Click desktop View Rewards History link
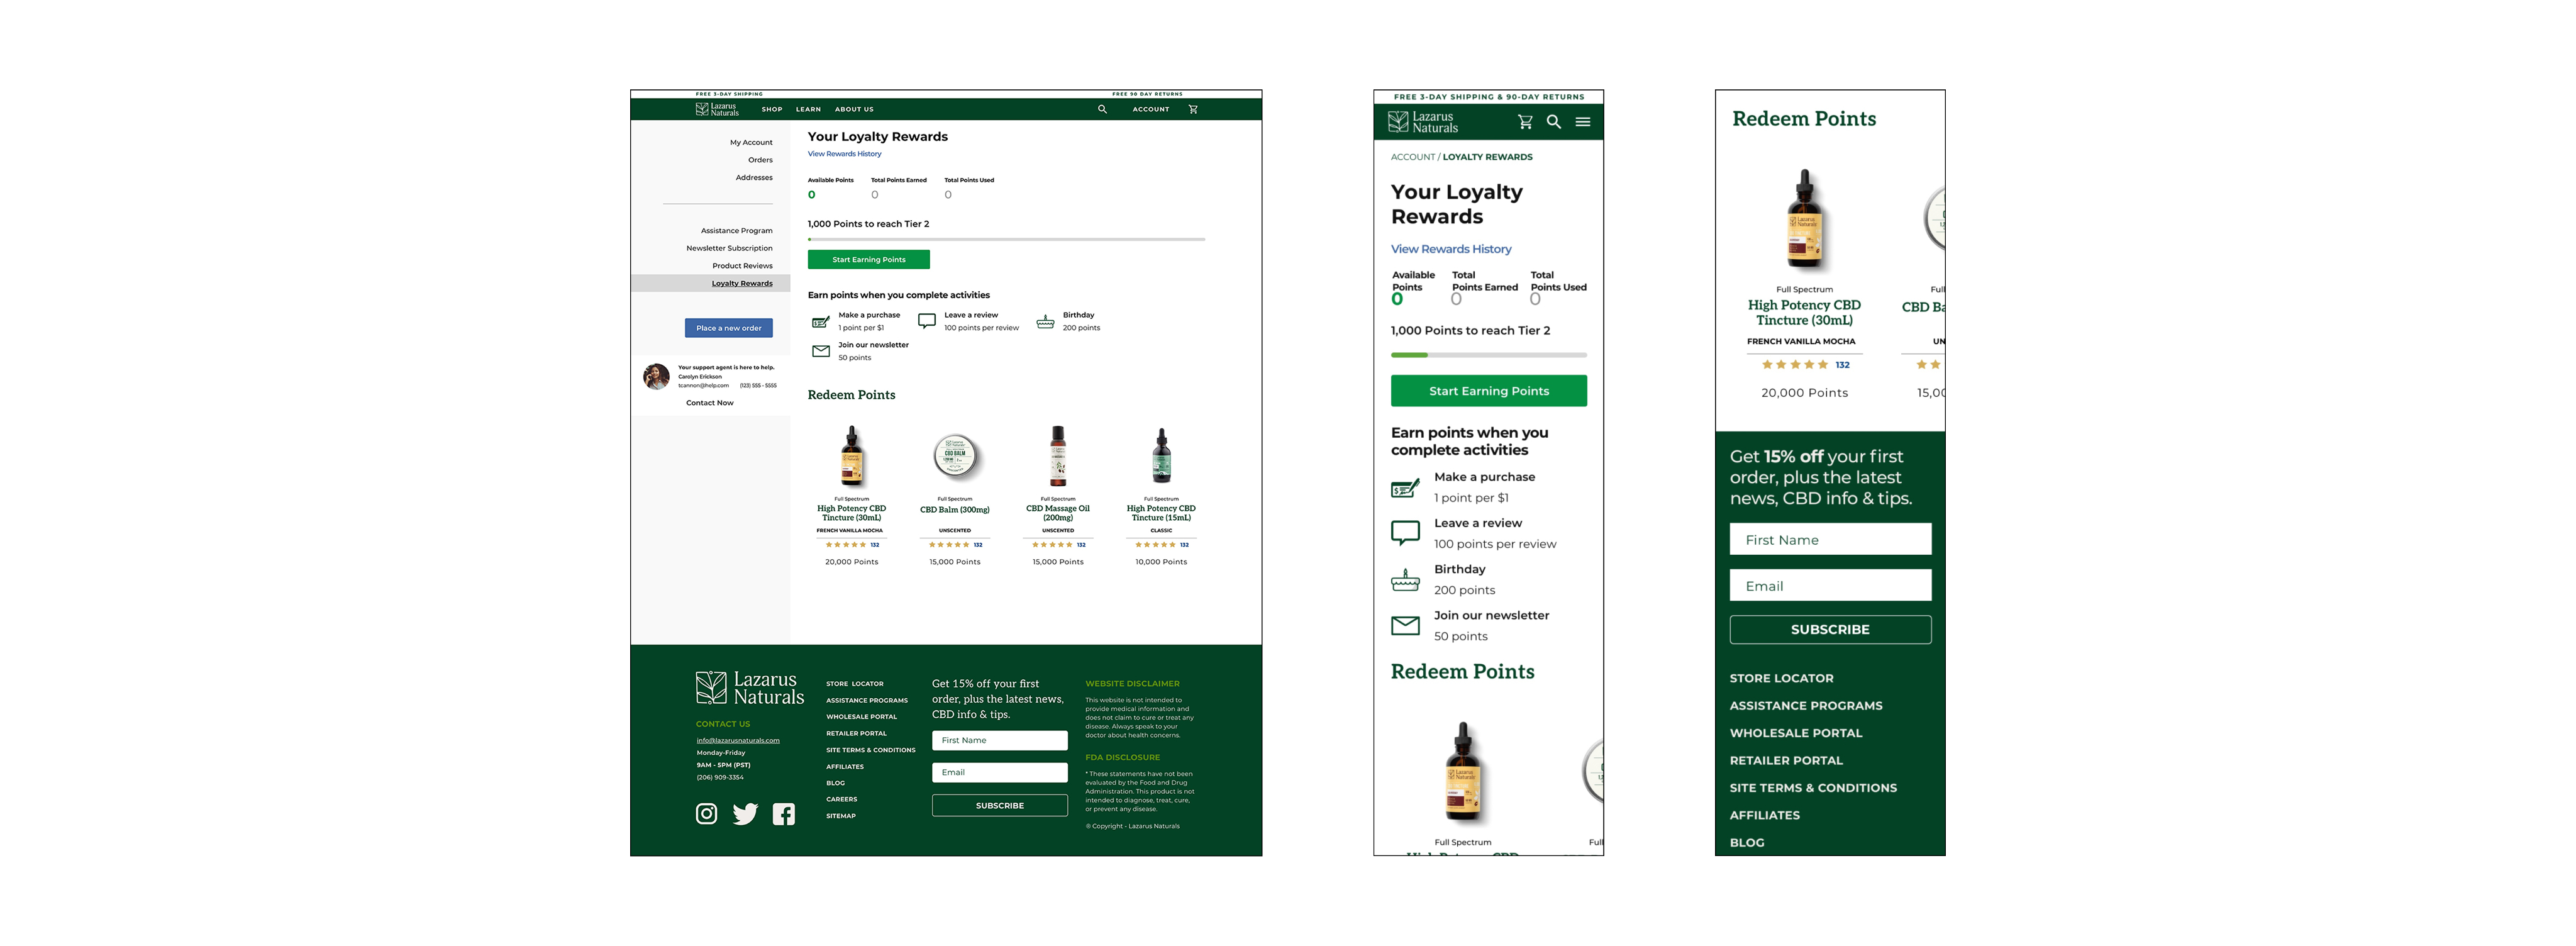The height and width of the screenshot is (946, 2576). tap(844, 154)
